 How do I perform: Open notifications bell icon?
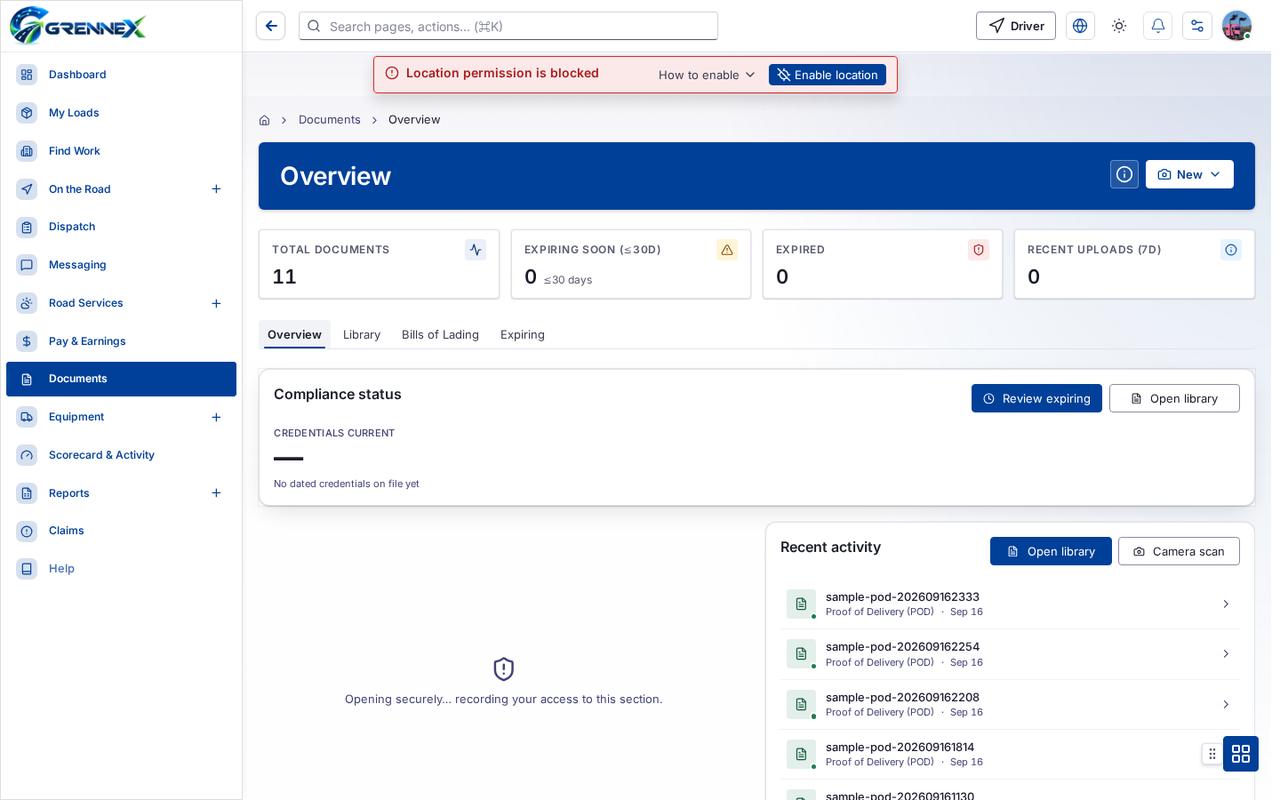pos(1158,26)
